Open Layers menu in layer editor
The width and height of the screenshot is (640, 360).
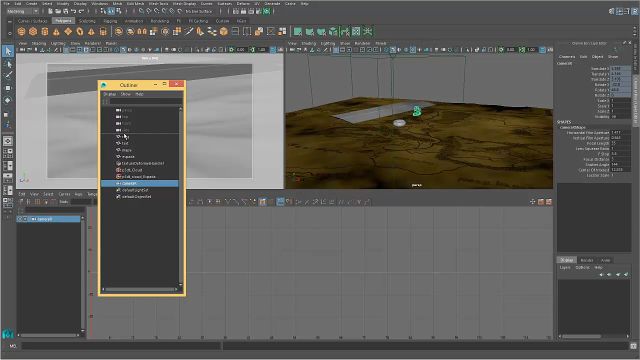pos(565,268)
